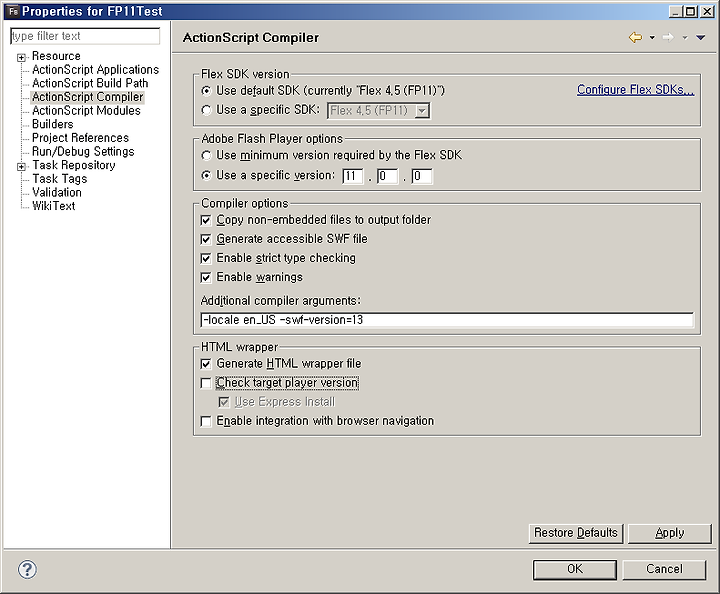Viewport: 720px width, 594px height.
Task: Toggle Generate HTML wrapper file checkbox
Action: [x=206, y=364]
